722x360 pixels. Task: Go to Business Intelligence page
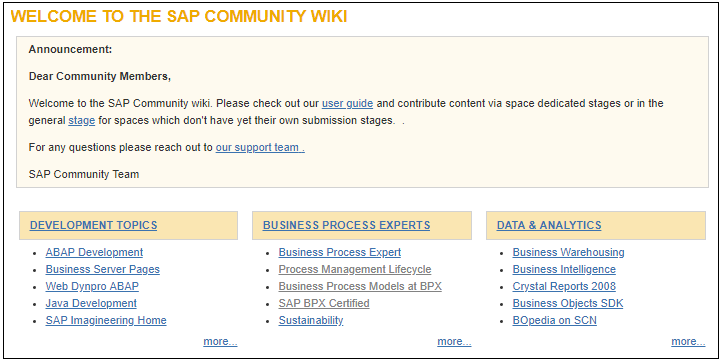(564, 269)
